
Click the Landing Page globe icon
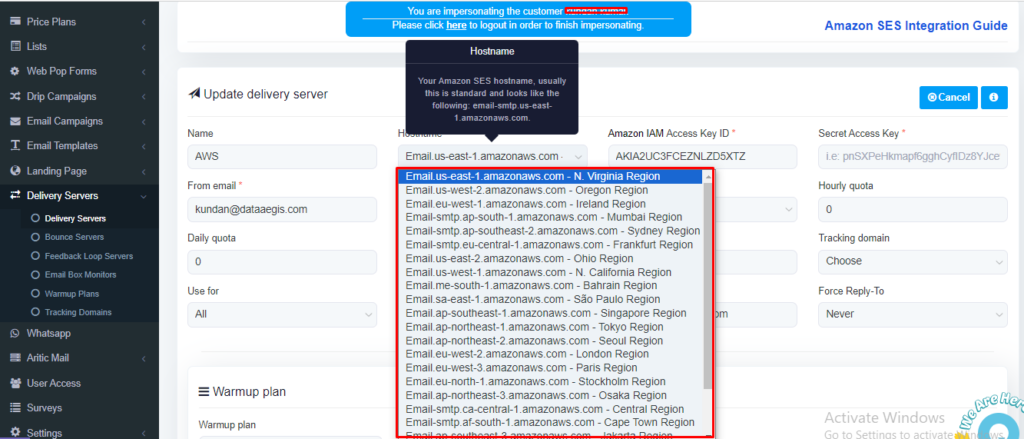tap(15, 171)
